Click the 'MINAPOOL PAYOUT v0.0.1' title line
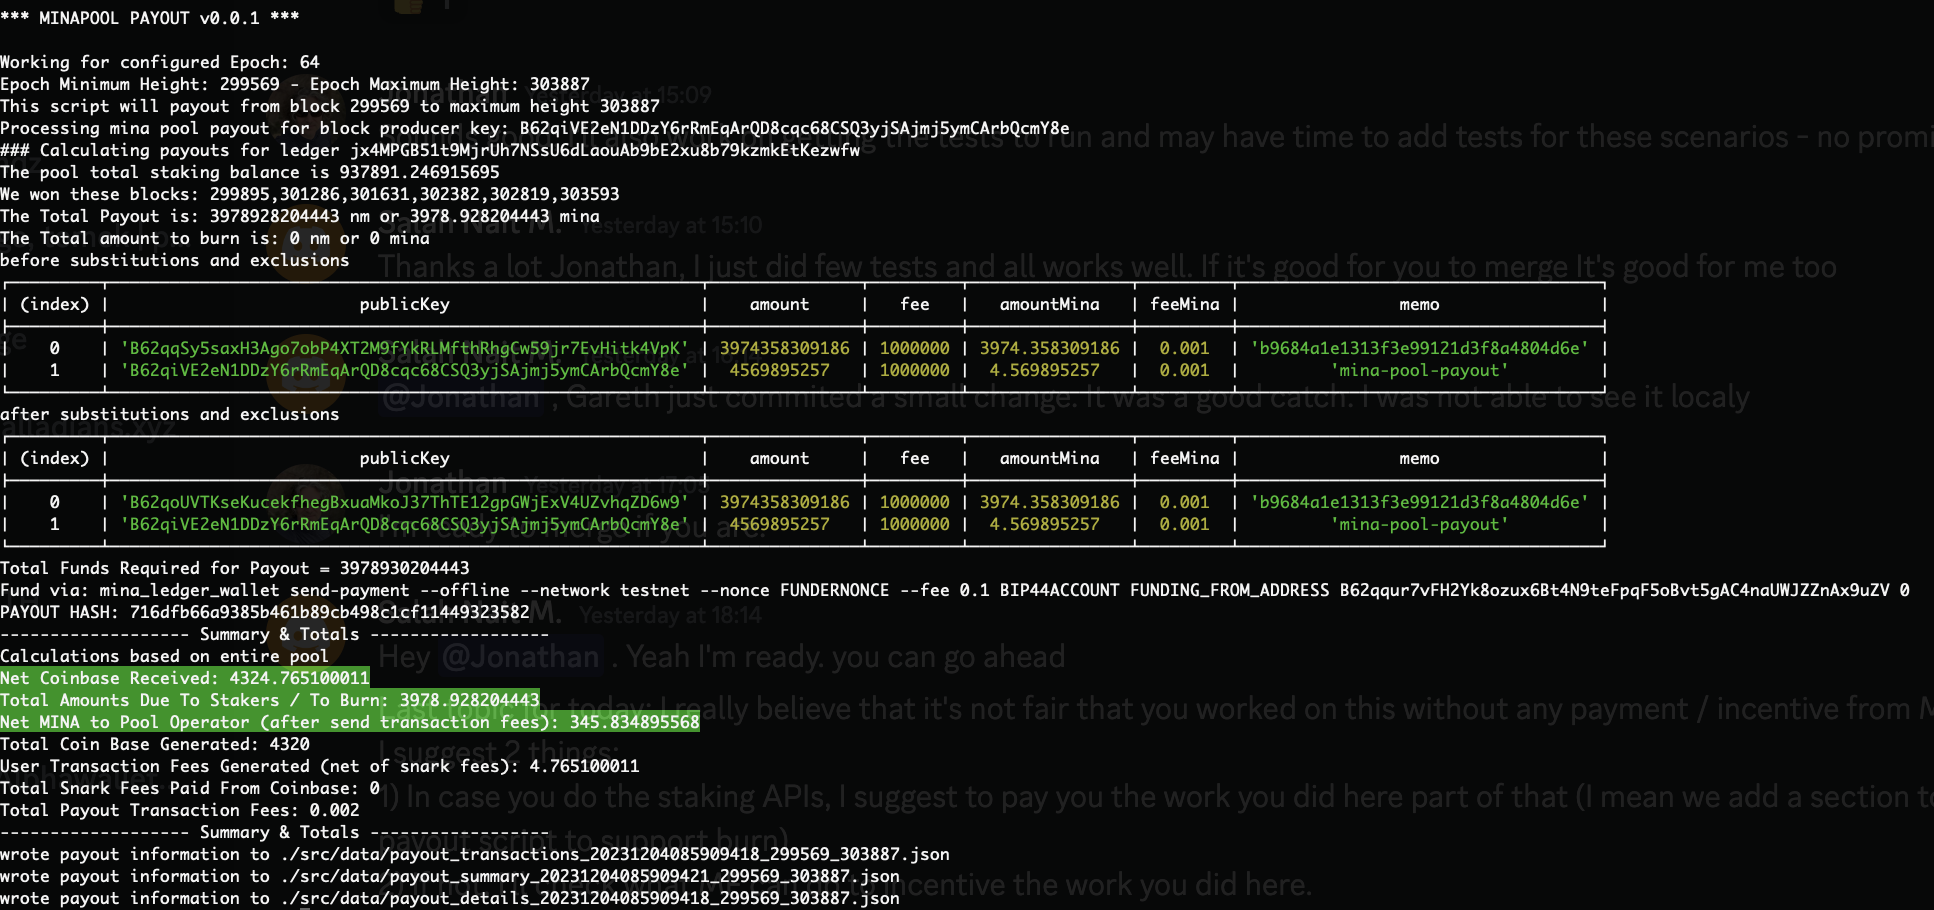The width and height of the screenshot is (1934, 910). click(x=150, y=18)
